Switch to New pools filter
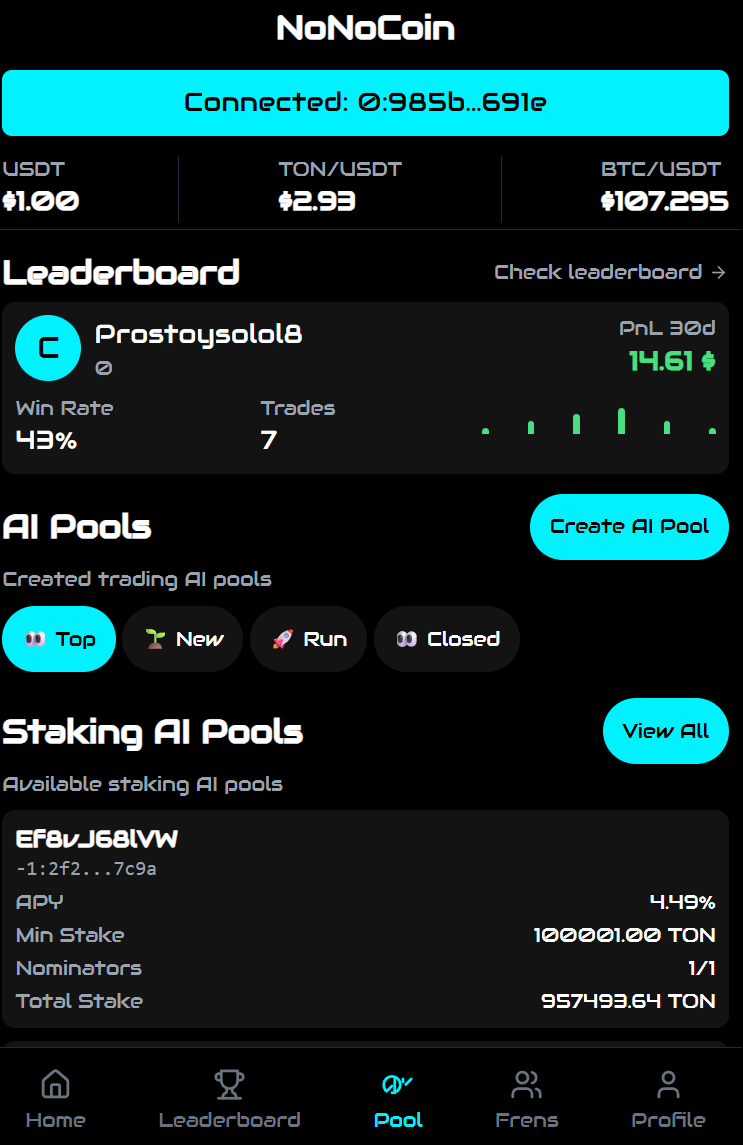 tap(183, 639)
